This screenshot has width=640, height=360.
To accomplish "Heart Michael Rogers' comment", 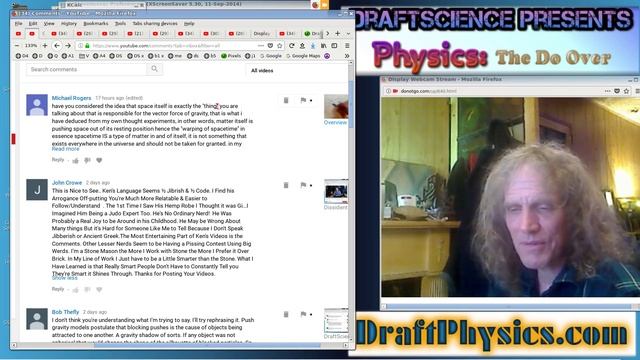I will pyautogui.click(x=99, y=160).
